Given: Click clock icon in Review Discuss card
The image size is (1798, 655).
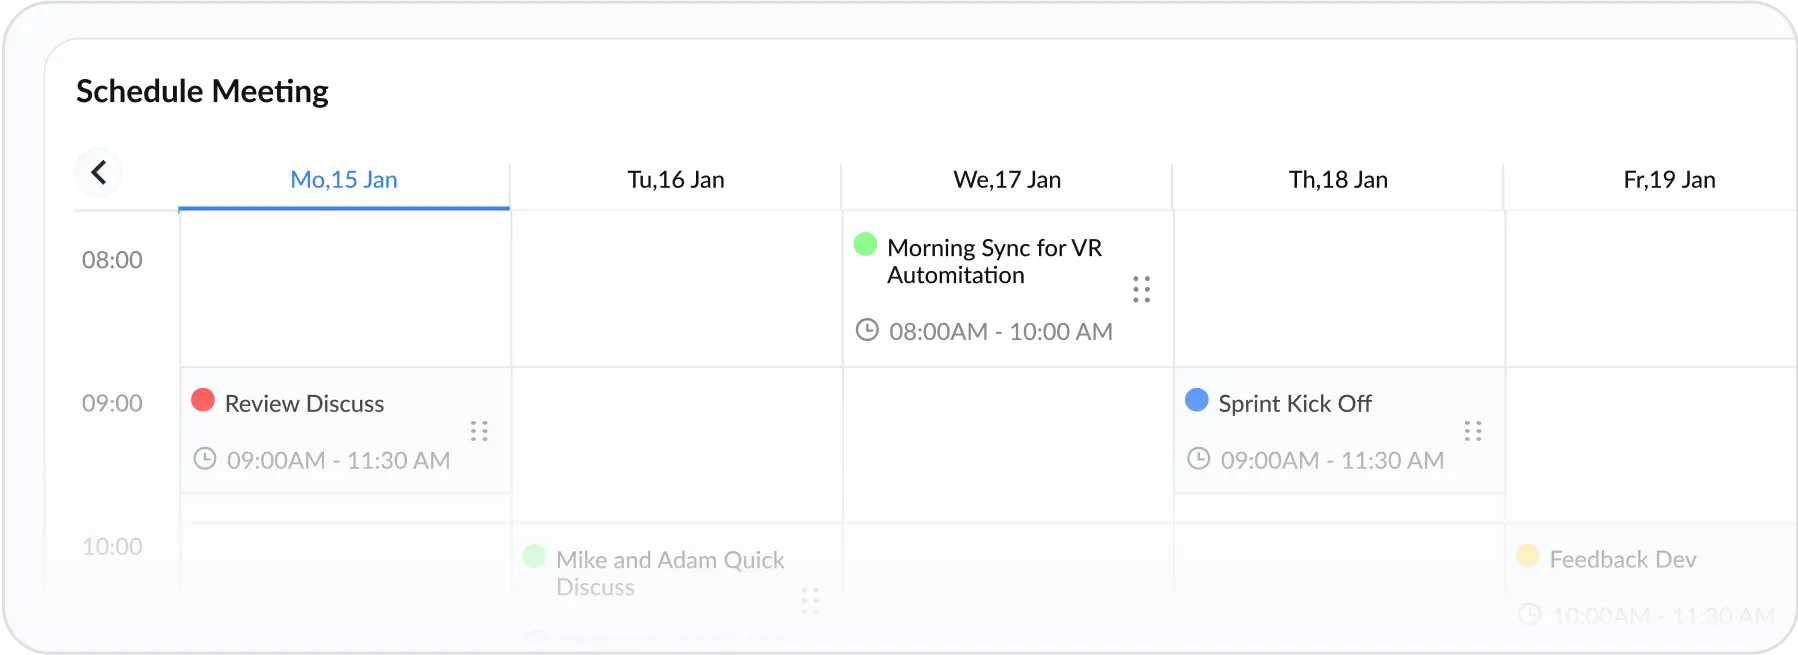Looking at the screenshot, I should pyautogui.click(x=204, y=459).
